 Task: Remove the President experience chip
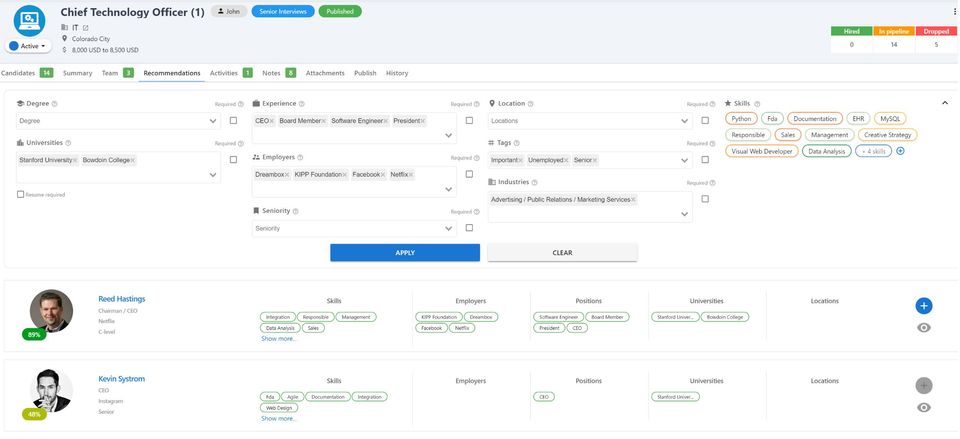tap(423, 121)
